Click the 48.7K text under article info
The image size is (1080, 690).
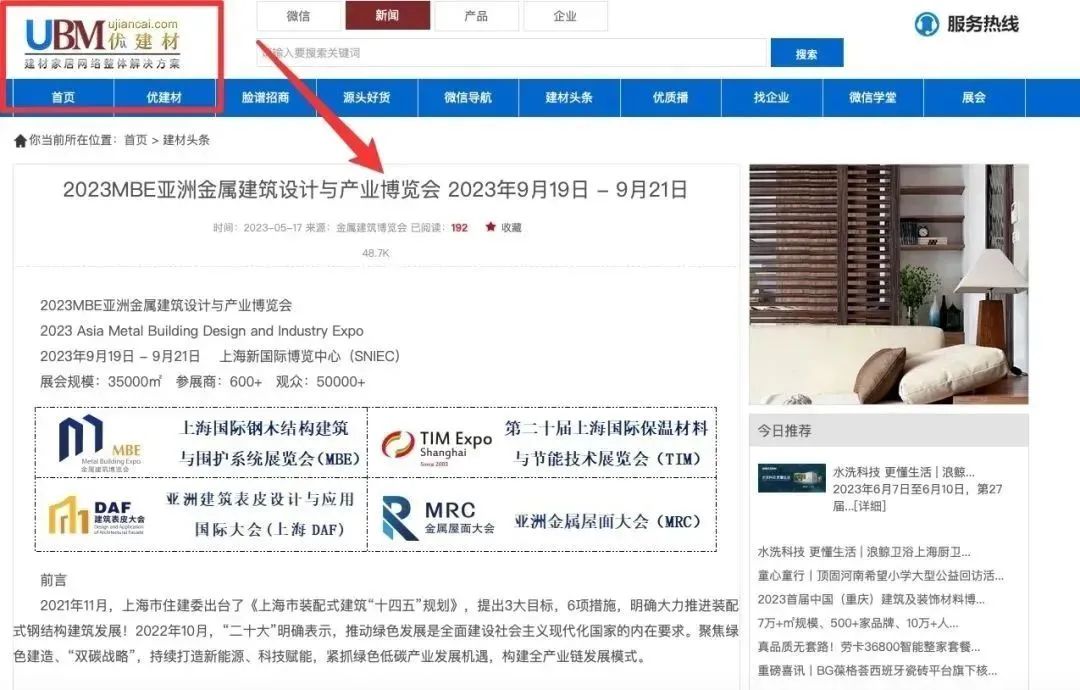pos(376,253)
